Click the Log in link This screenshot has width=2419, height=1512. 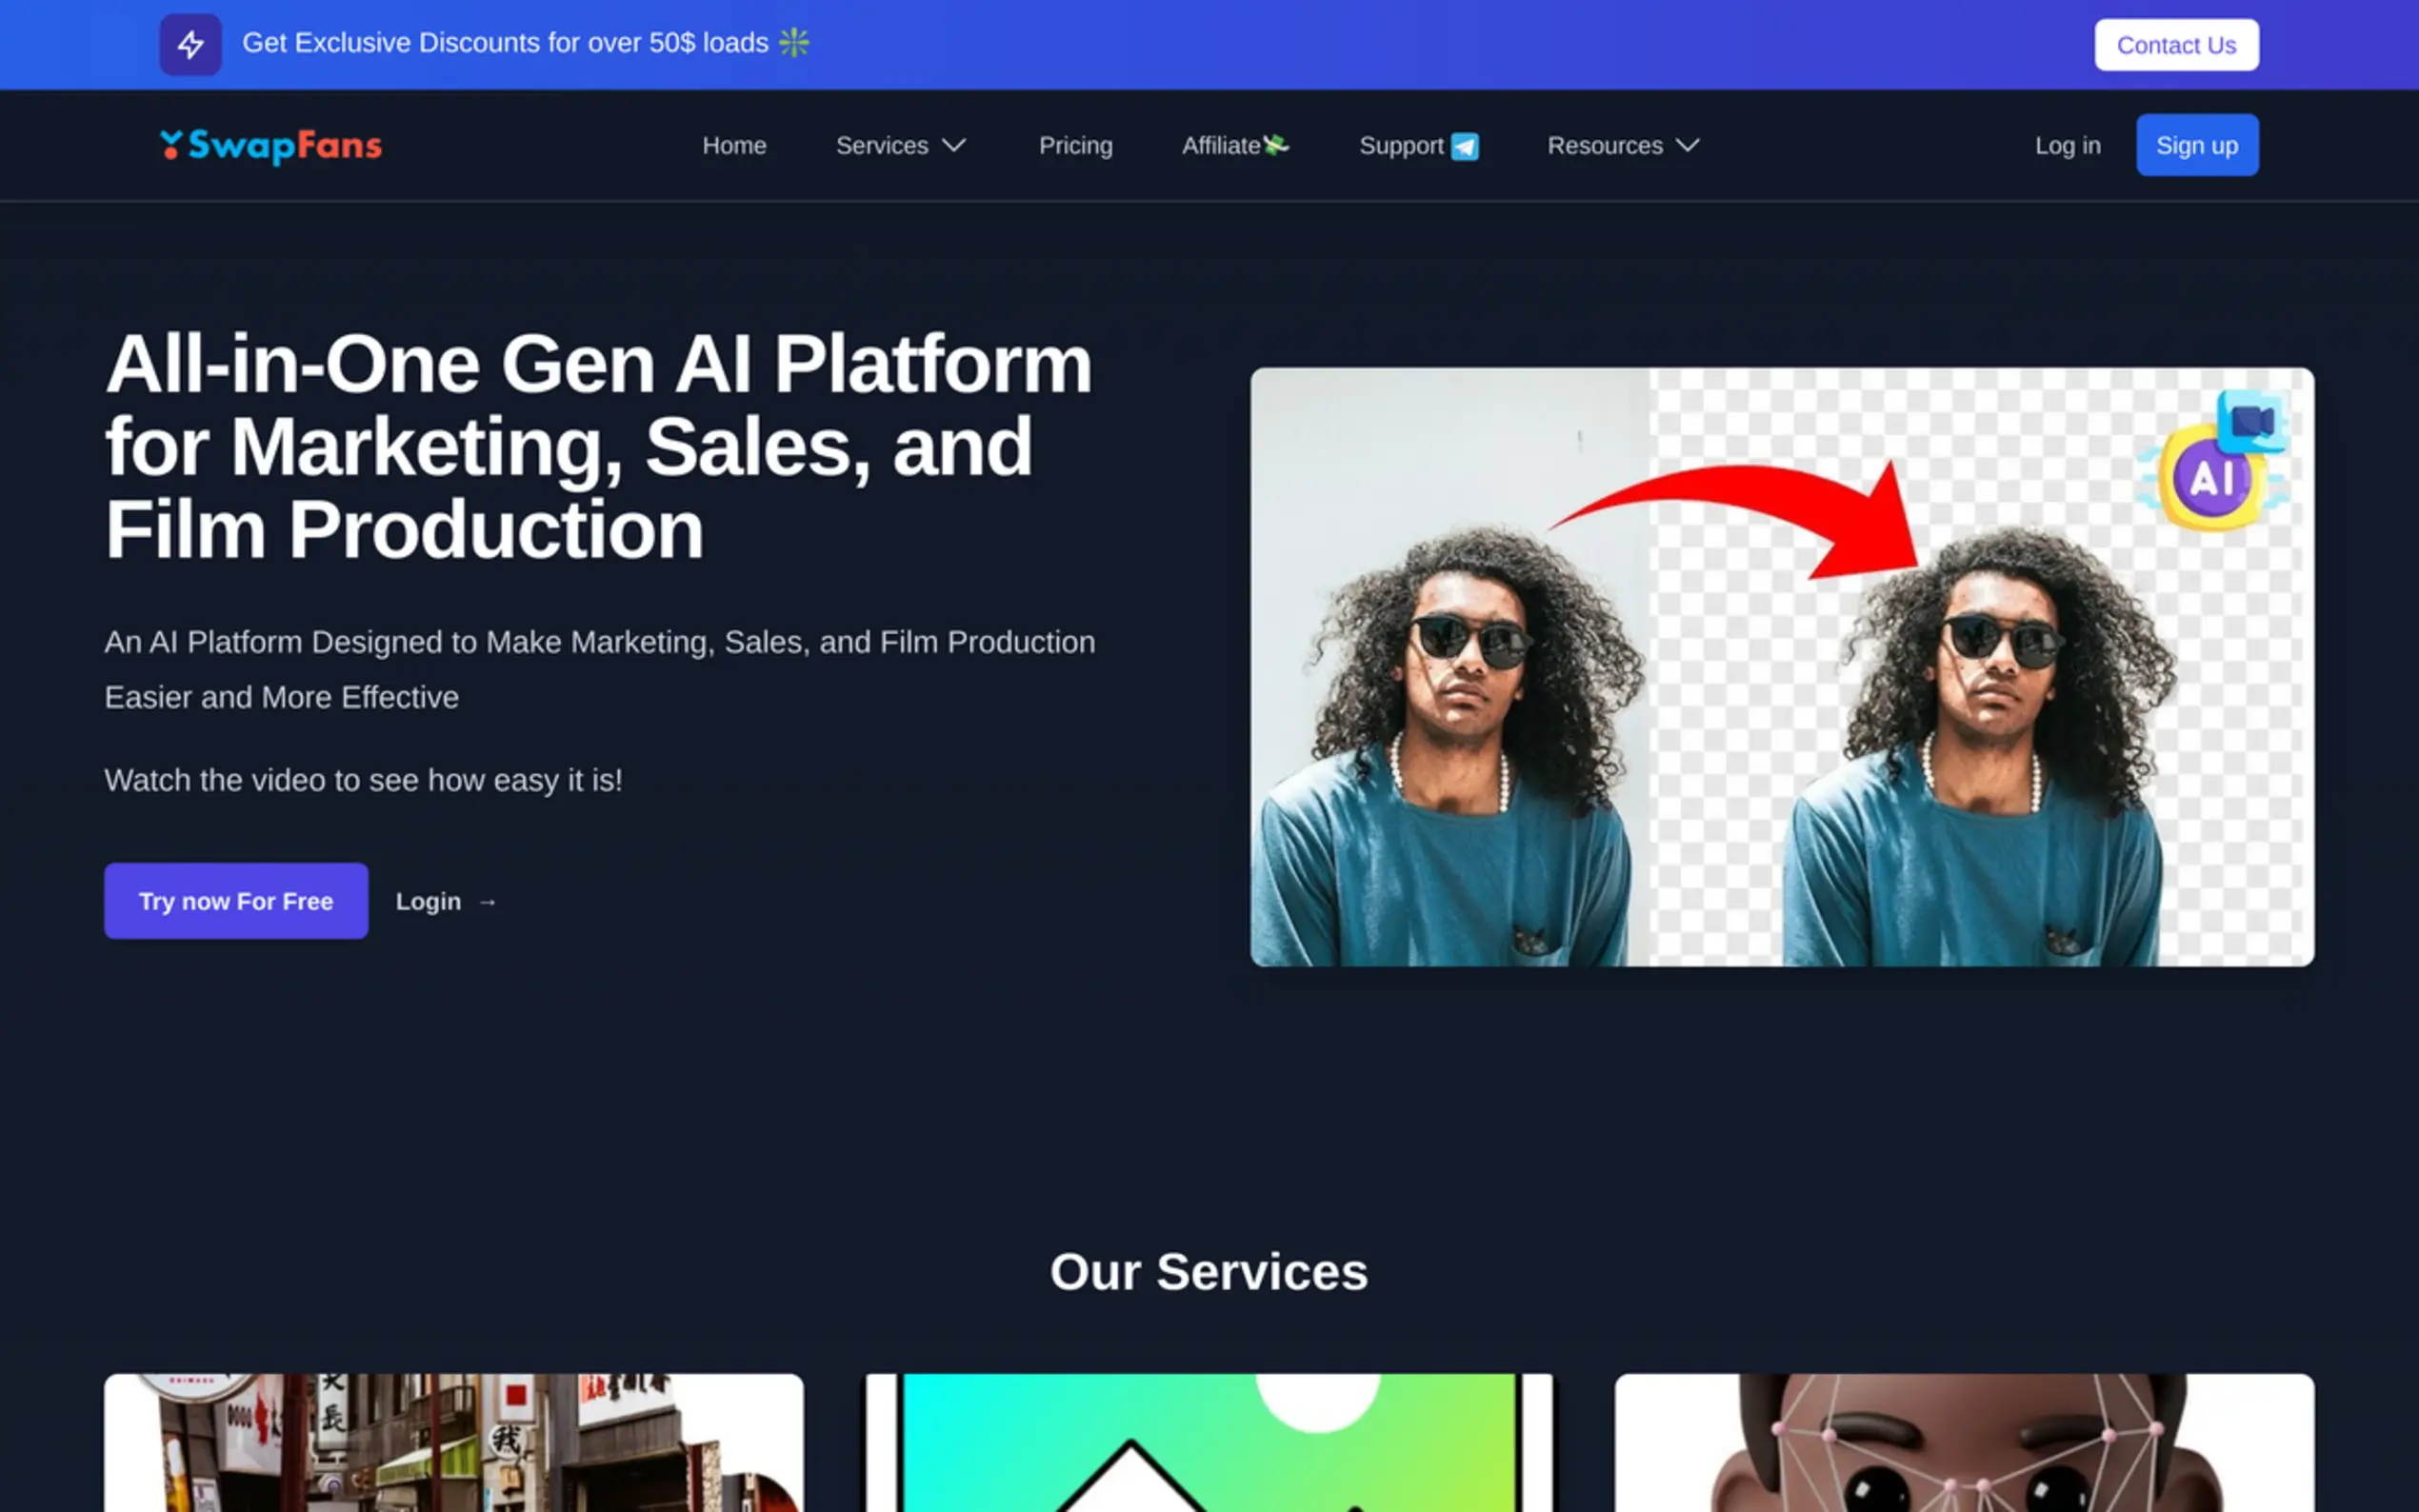coord(2067,146)
